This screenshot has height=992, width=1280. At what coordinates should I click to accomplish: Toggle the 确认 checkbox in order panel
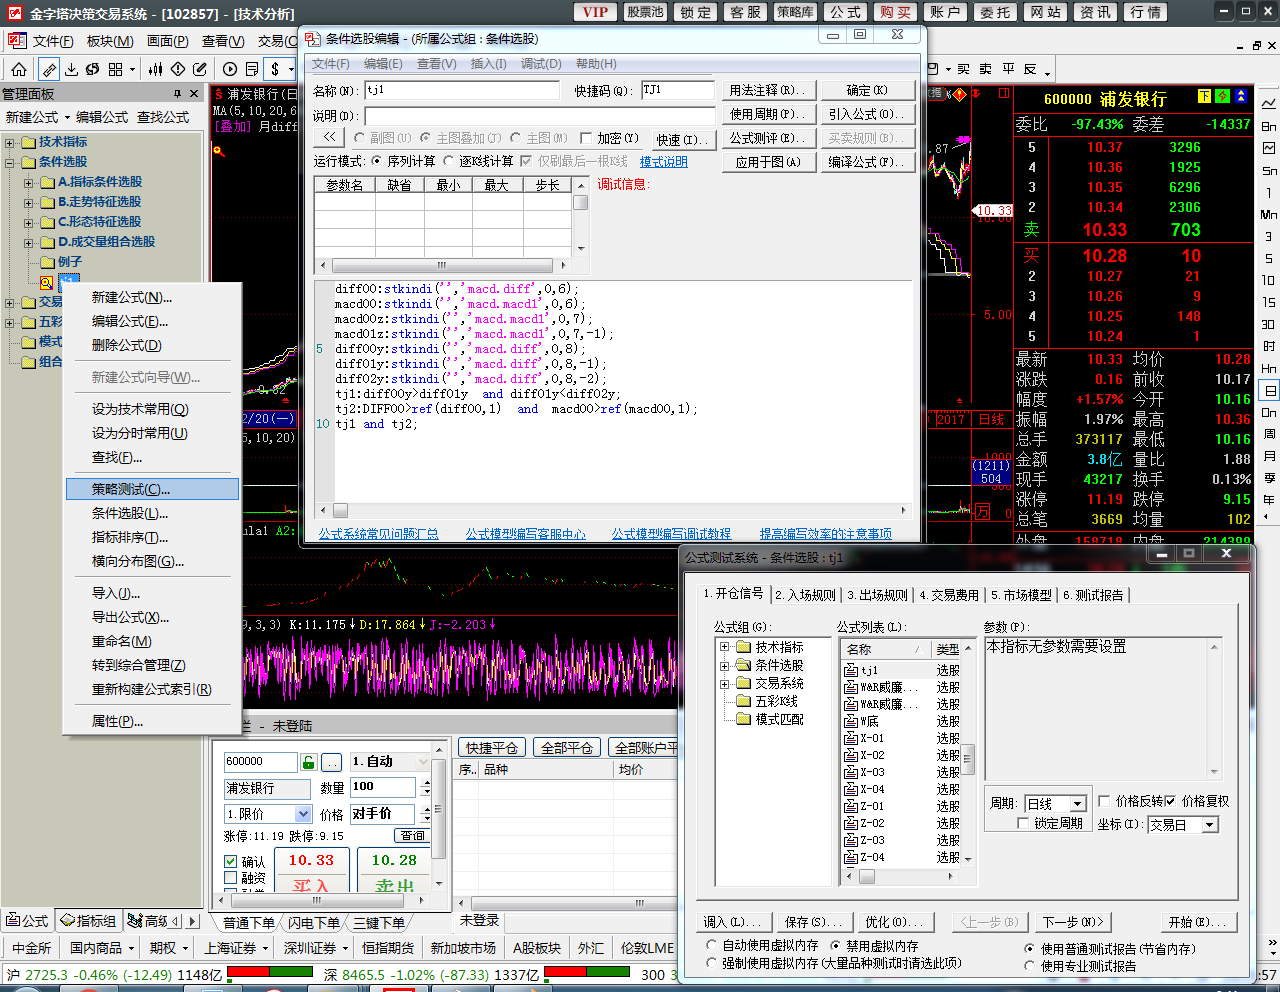coord(231,861)
